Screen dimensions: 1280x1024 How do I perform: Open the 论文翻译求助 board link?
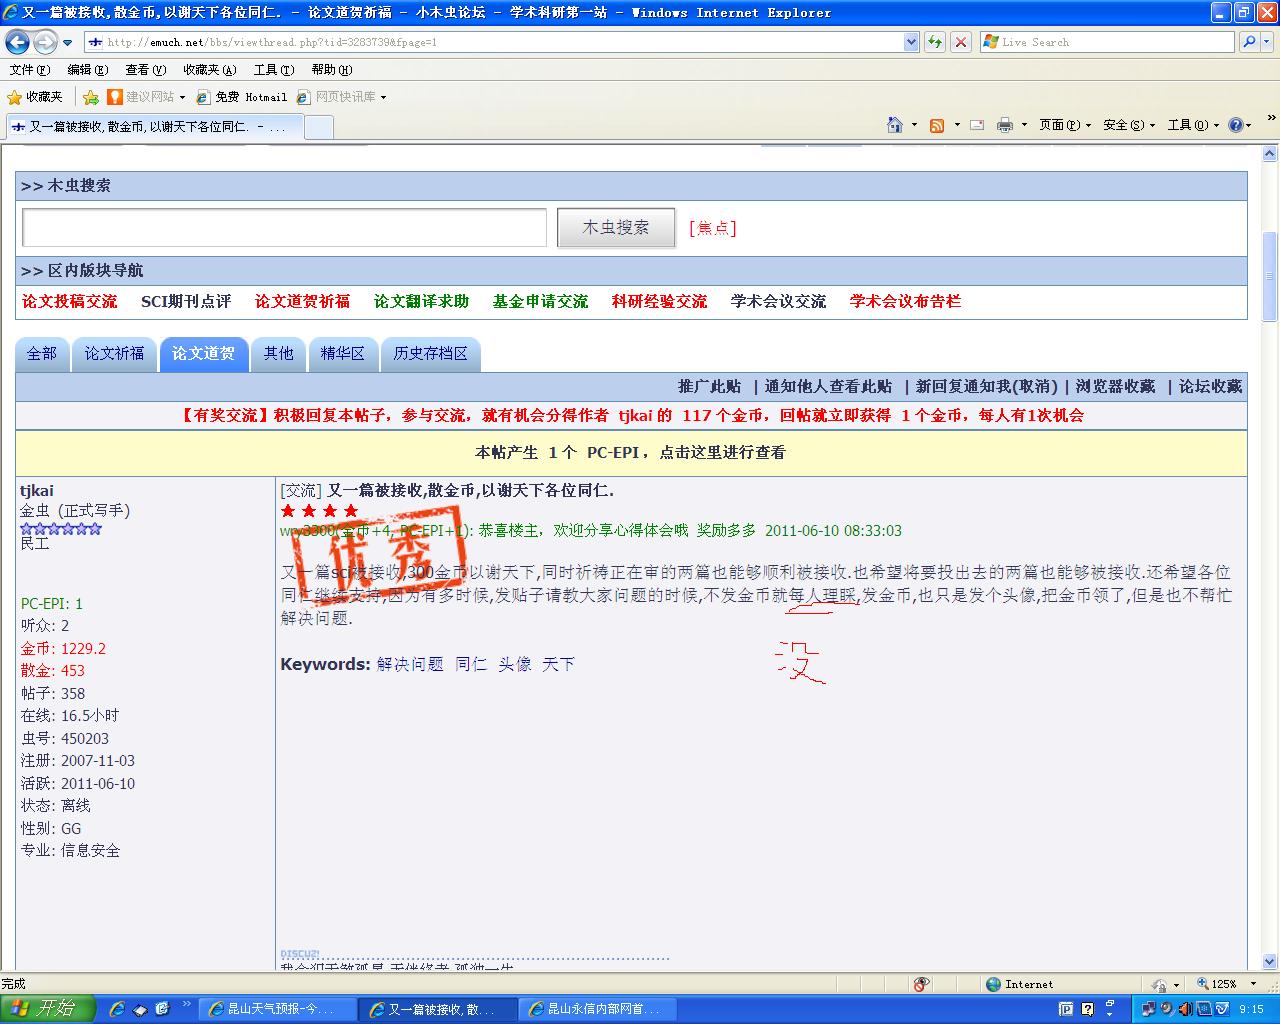(421, 301)
